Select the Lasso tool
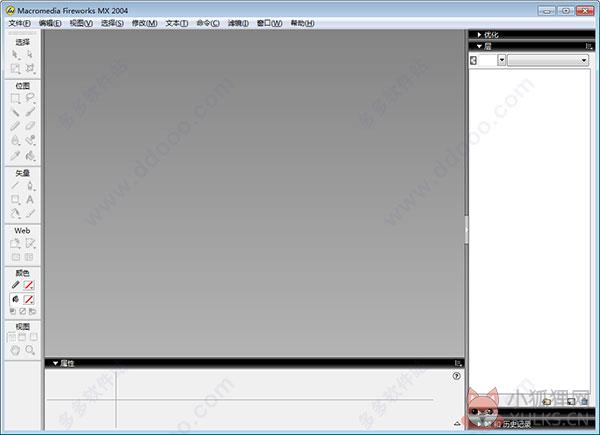 pos(30,99)
